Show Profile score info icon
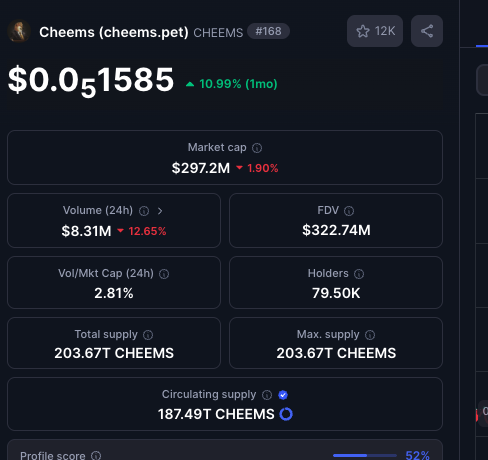This screenshot has width=488, height=460. coord(96,455)
